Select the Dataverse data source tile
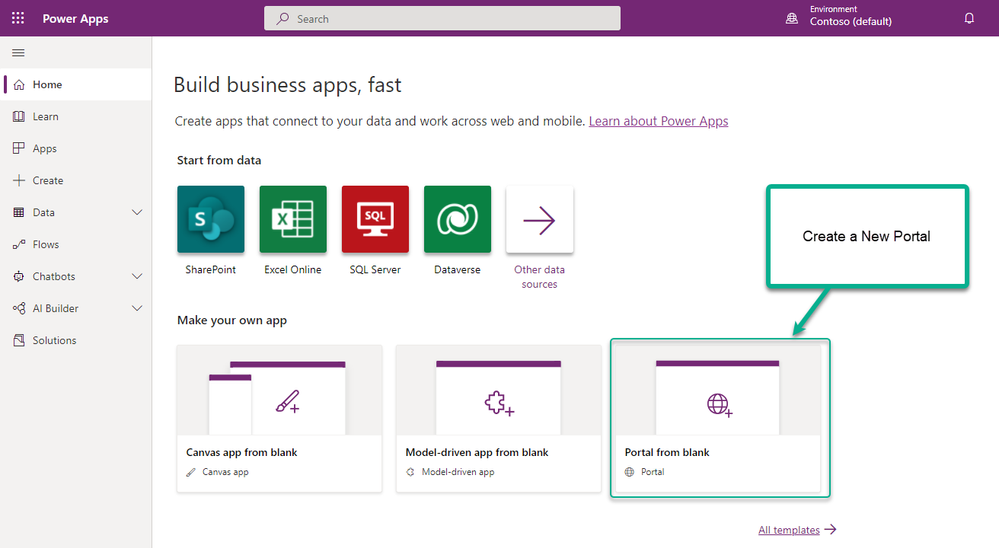999x548 pixels. pyautogui.click(x=457, y=219)
